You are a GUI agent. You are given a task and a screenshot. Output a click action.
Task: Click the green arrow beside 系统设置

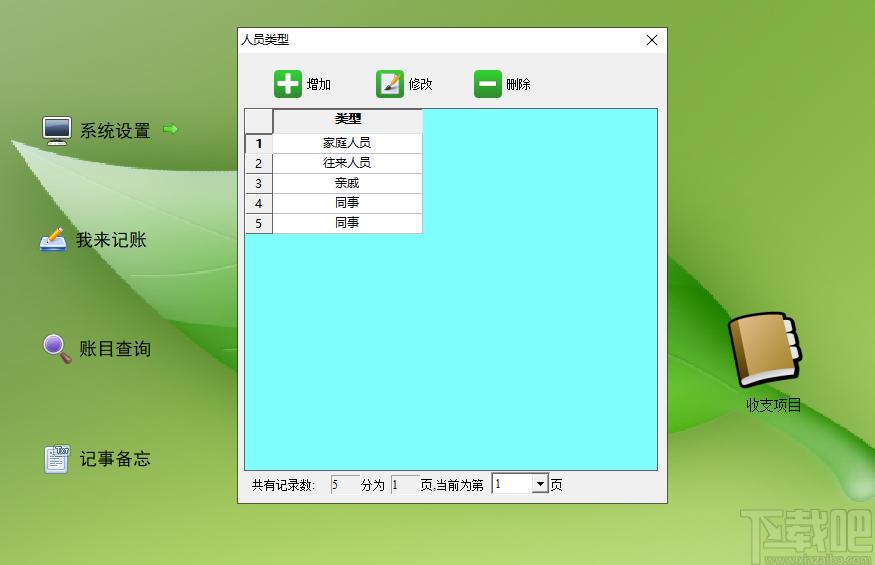[x=170, y=130]
